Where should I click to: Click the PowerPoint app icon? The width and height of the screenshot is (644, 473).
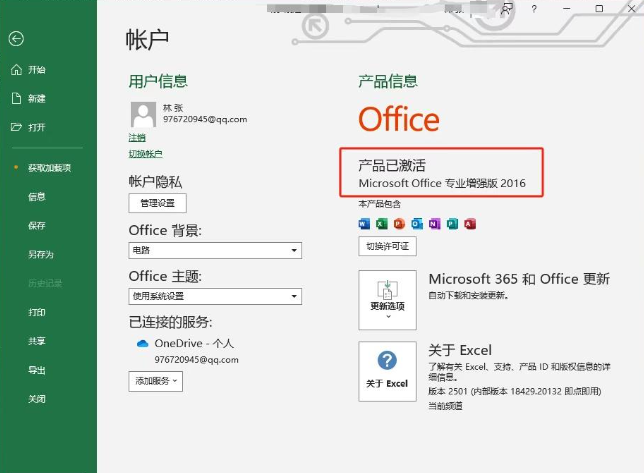coord(399,224)
